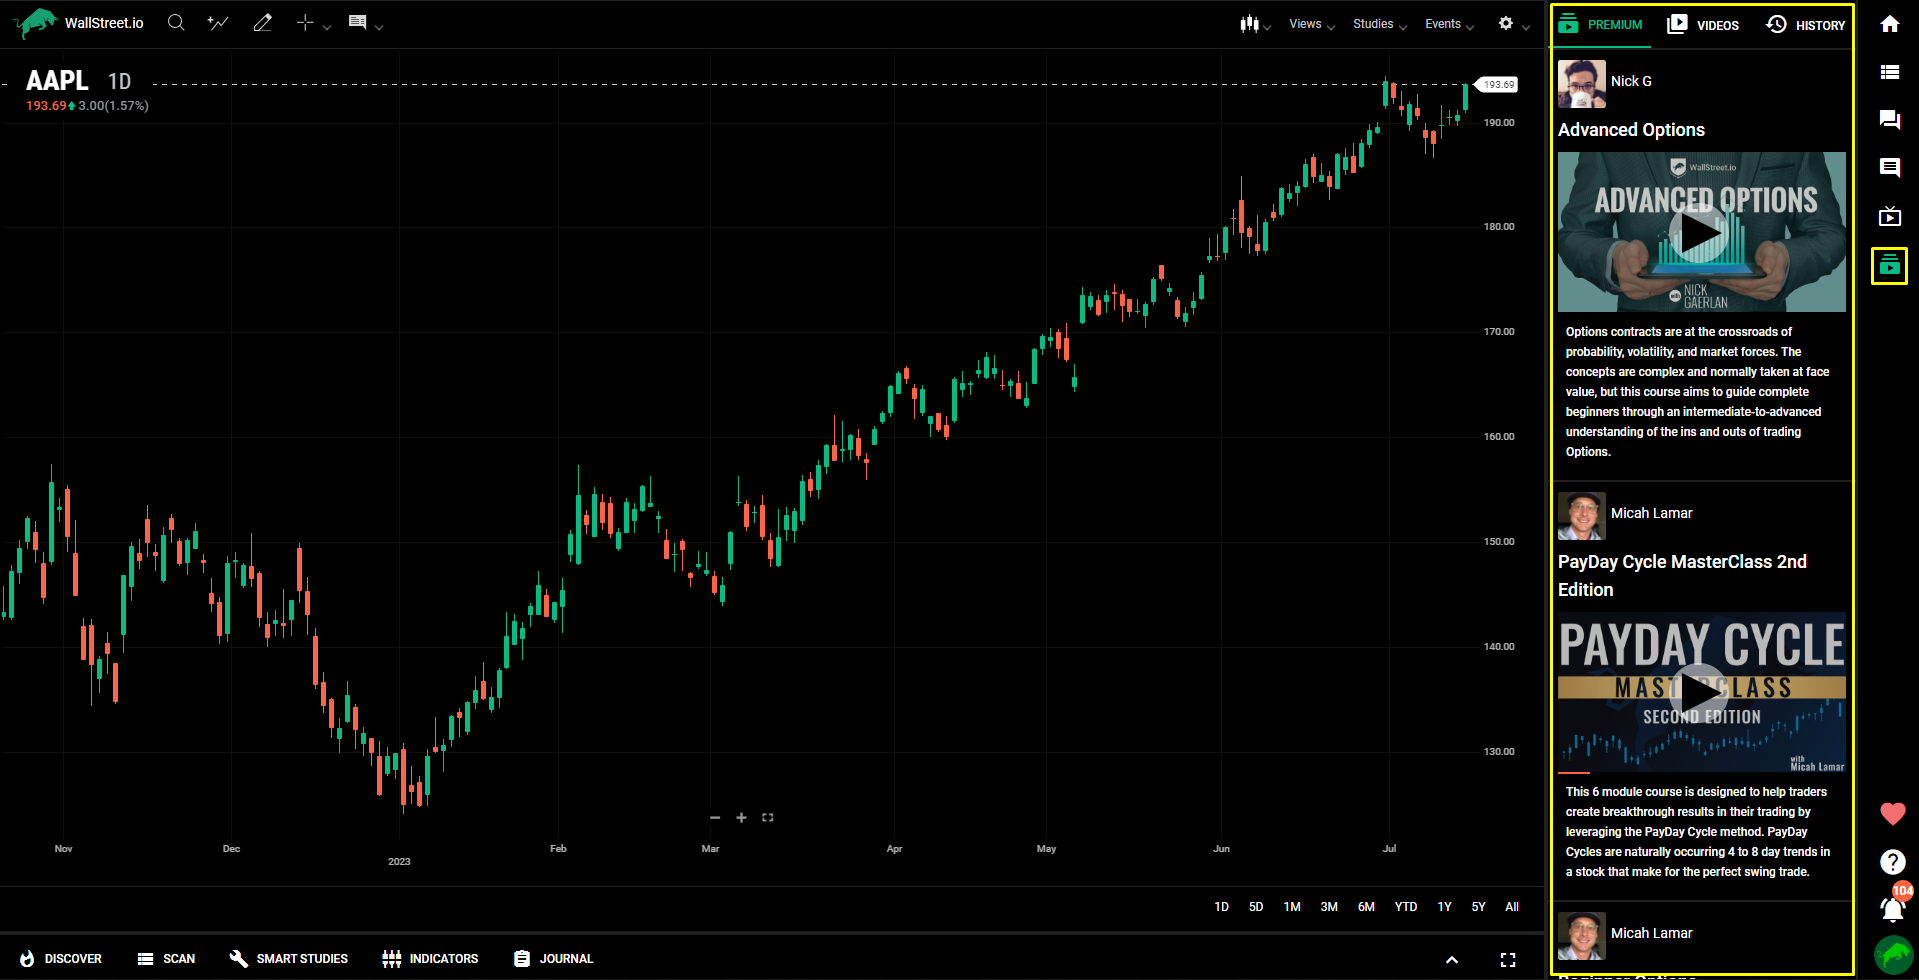This screenshot has height=980, width=1919.
Task: Open the INDICATORS bottom tab
Action: point(431,959)
